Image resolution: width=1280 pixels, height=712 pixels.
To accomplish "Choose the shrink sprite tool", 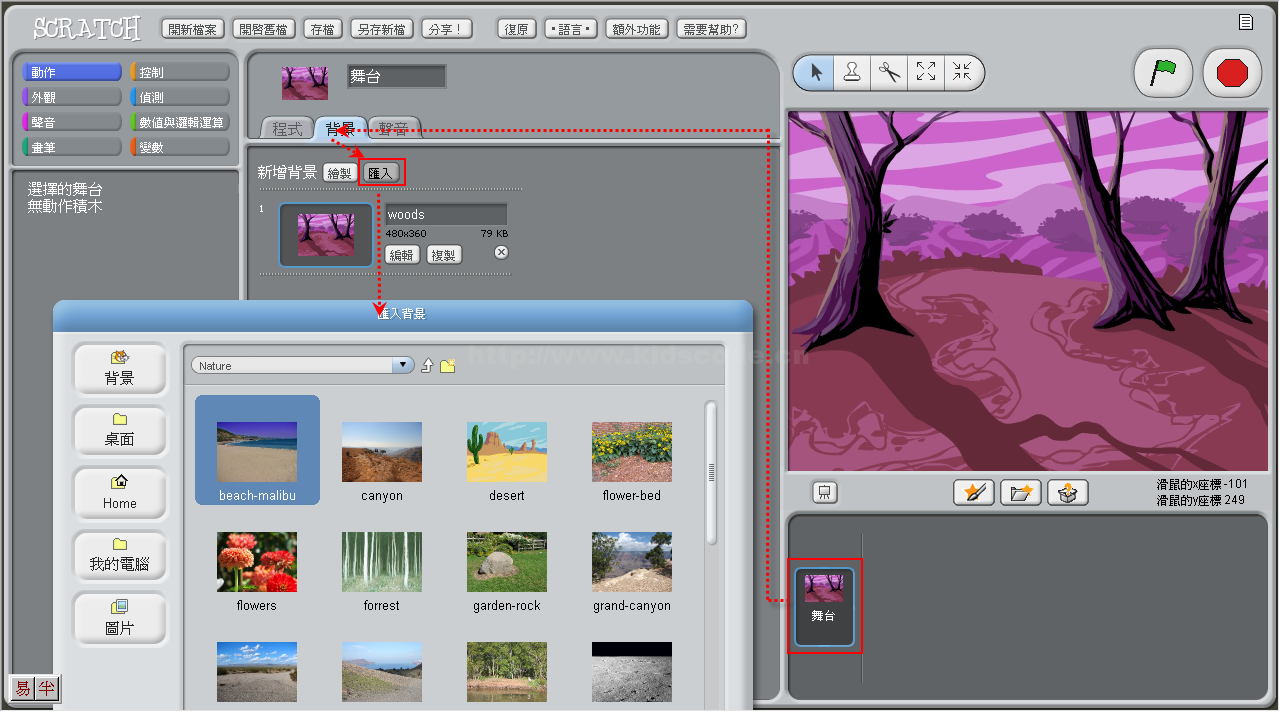I will (962, 73).
